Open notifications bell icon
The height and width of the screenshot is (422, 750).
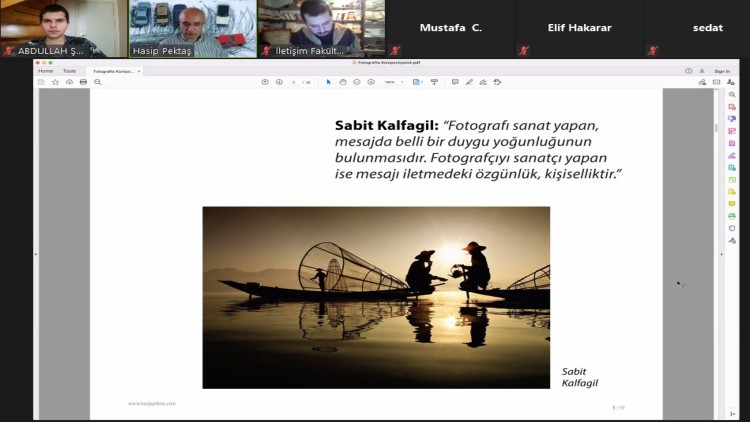(702, 71)
